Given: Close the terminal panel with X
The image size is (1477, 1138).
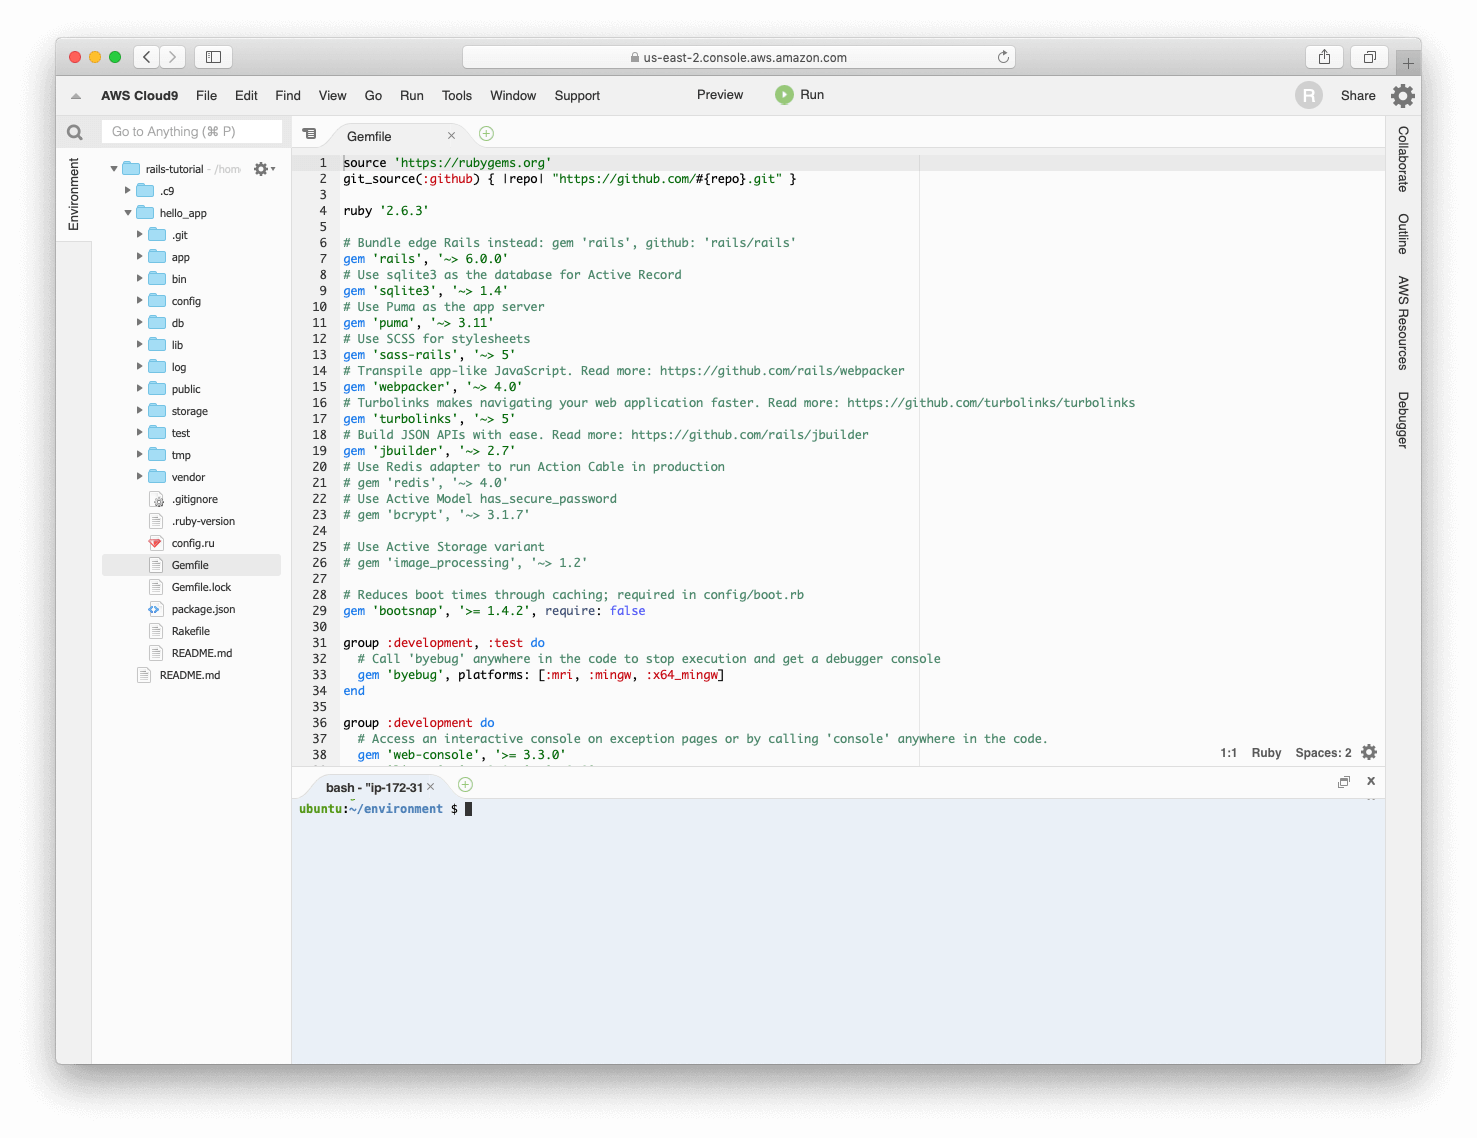Looking at the screenshot, I should [x=1371, y=781].
